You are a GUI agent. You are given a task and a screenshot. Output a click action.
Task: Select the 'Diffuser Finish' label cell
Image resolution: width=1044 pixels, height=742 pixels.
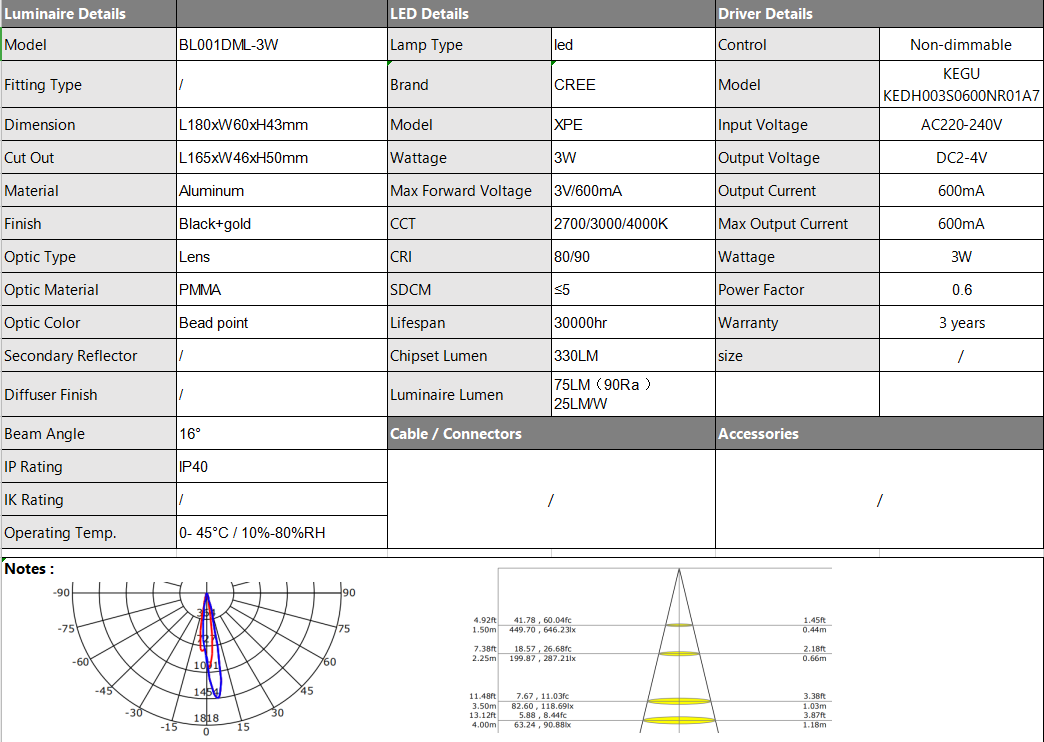[89, 394]
